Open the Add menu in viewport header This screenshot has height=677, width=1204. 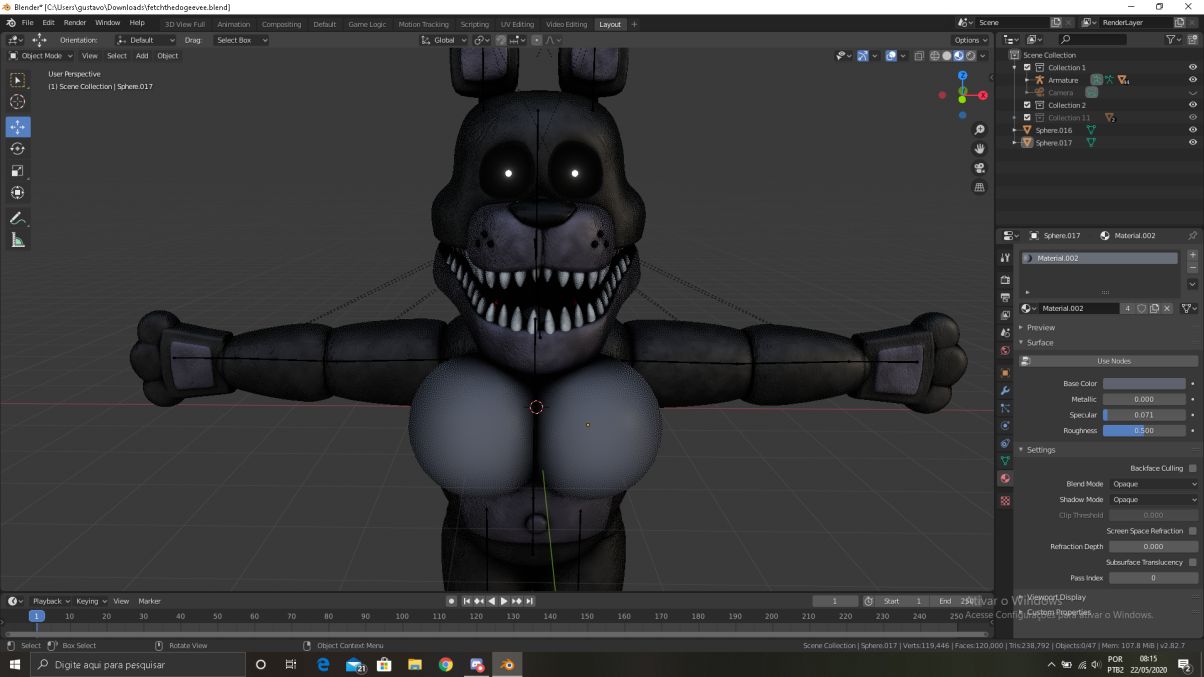pyautogui.click(x=142, y=56)
